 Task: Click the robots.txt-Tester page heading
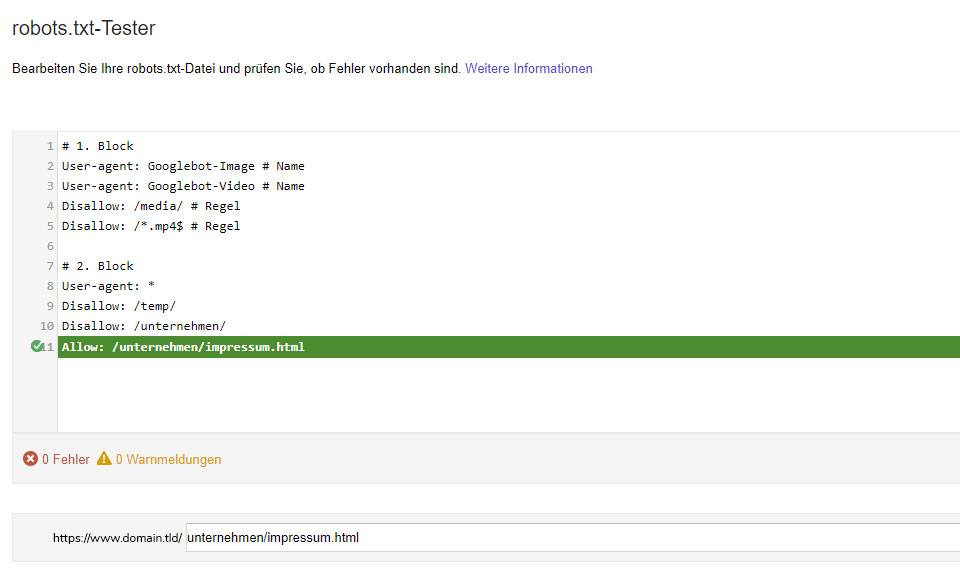pos(84,28)
